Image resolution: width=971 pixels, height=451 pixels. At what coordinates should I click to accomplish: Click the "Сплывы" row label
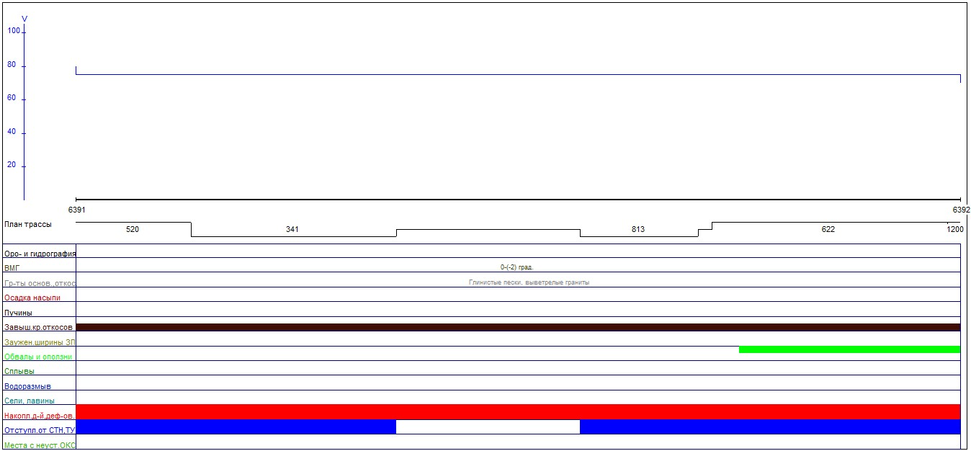19,371
